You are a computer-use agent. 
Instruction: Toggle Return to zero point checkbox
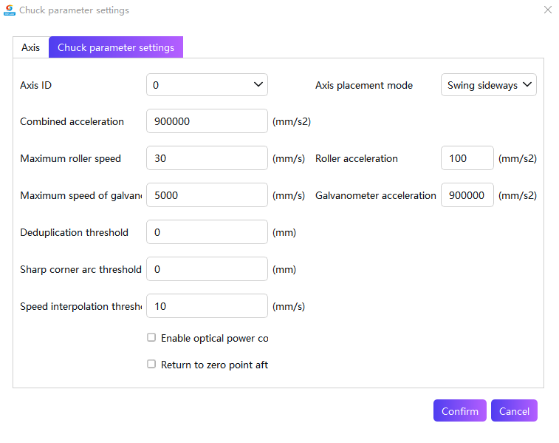(x=152, y=364)
